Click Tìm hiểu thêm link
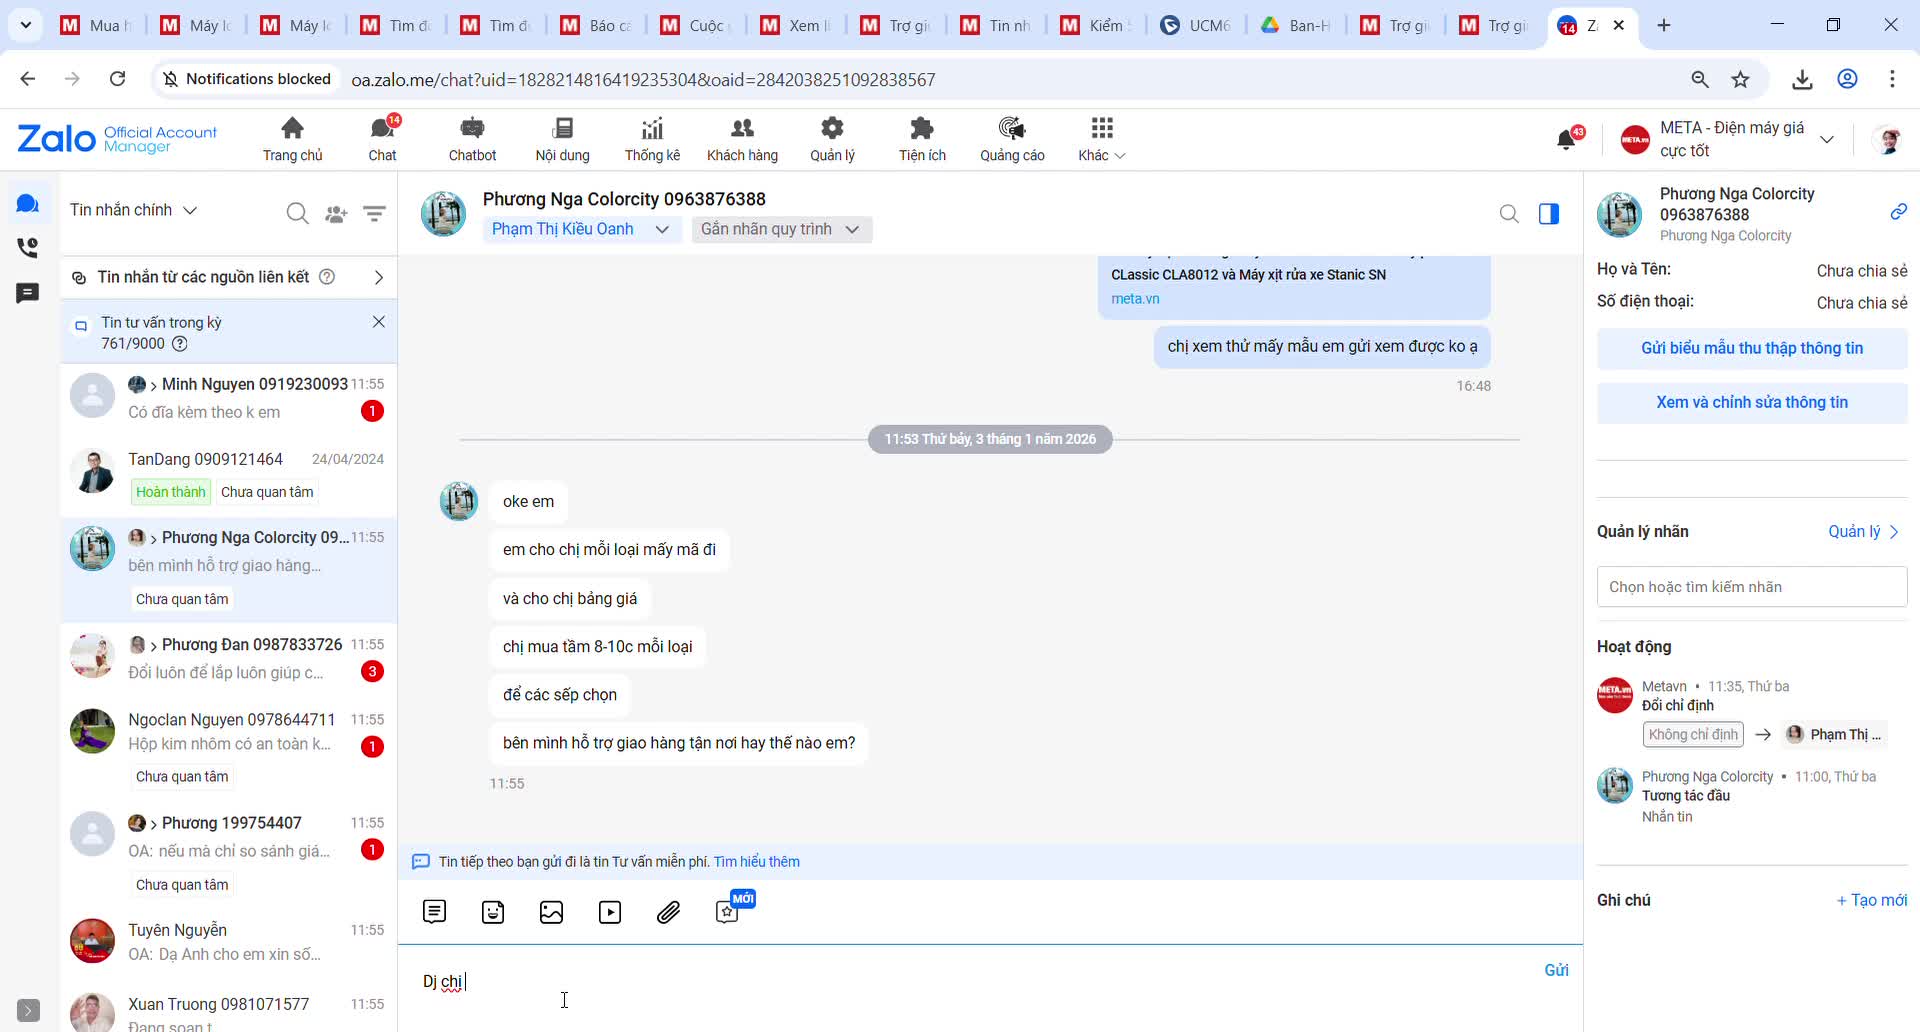The width and height of the screenshot is (1920, 1032). (757, 862)
